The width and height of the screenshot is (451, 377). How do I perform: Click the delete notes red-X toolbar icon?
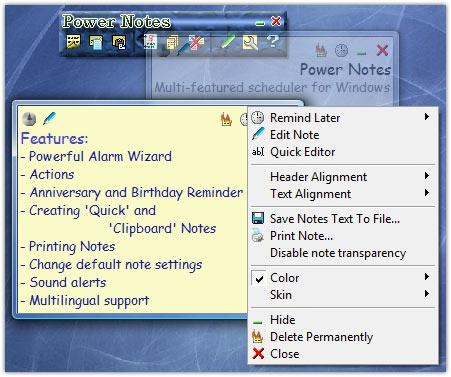(x=196, y=42)
